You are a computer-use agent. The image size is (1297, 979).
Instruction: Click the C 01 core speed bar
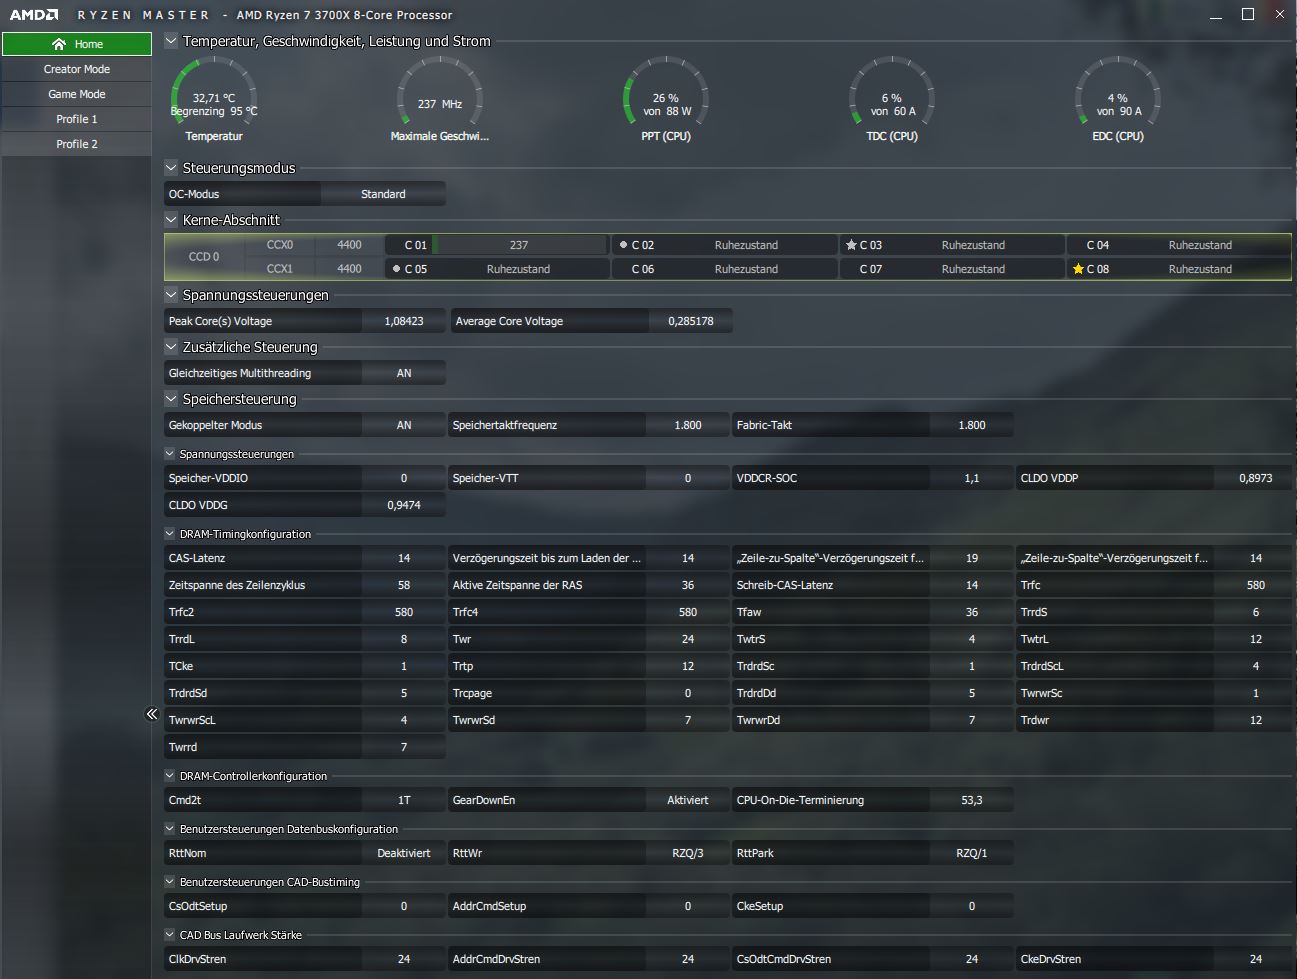(519, 245)
